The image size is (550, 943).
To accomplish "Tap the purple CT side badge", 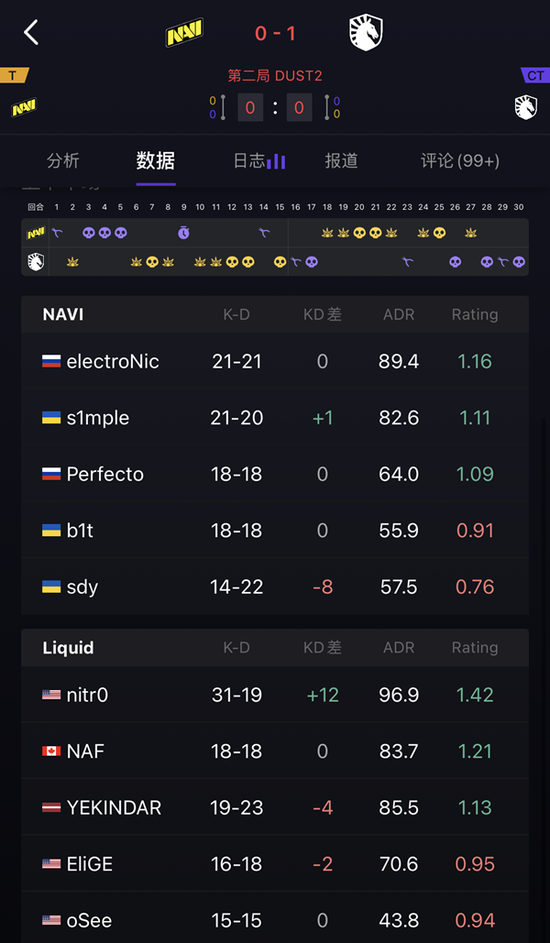I will tap(535, 76).
